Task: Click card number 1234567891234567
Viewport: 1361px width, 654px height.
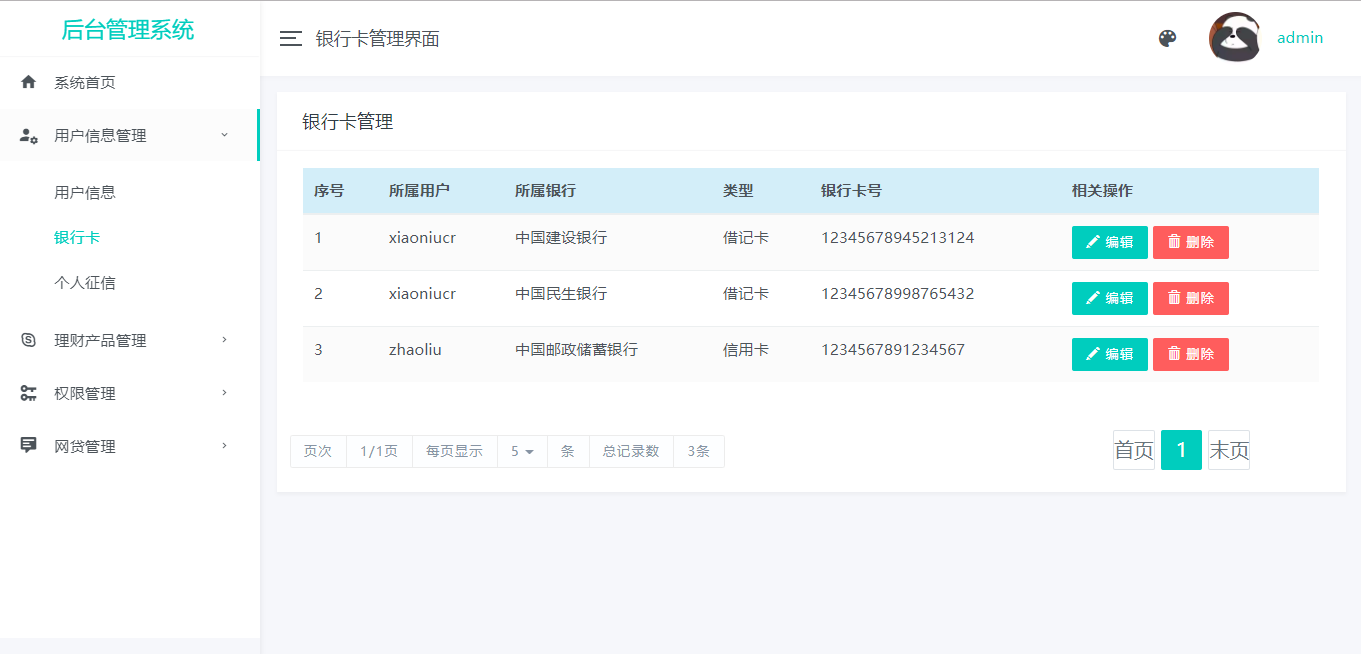Action: pyautogui.click(x=893, y=350)
